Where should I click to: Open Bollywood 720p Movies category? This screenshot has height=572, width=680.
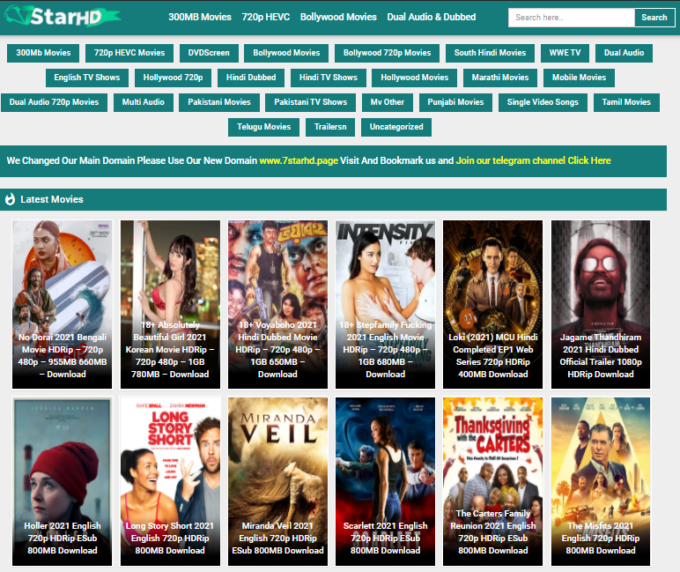pyautogui.click(x=387, y=53)
